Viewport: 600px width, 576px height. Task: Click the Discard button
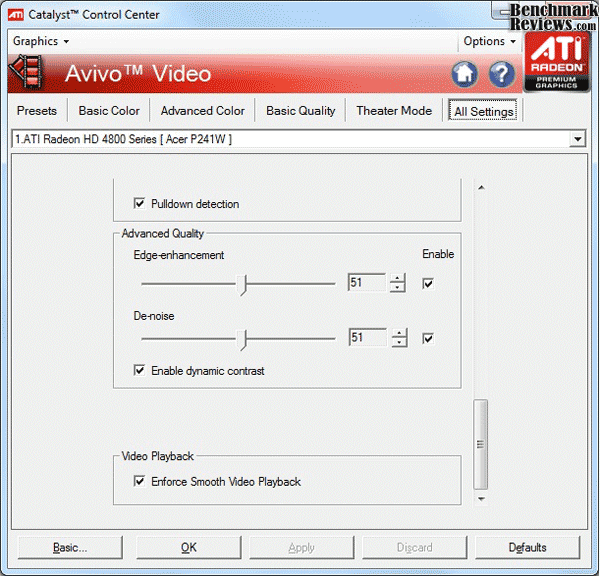click(414, 547)
